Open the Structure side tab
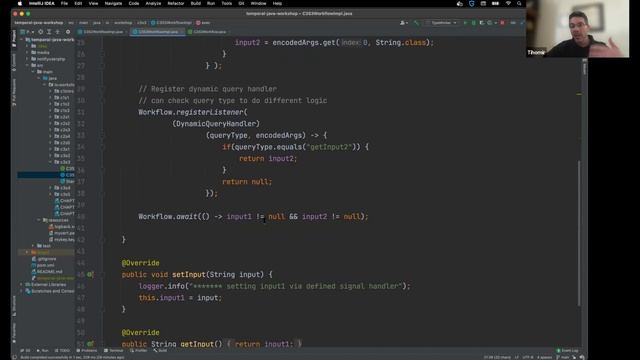This screenshot has width=640, height=360. tap(14, 307)
